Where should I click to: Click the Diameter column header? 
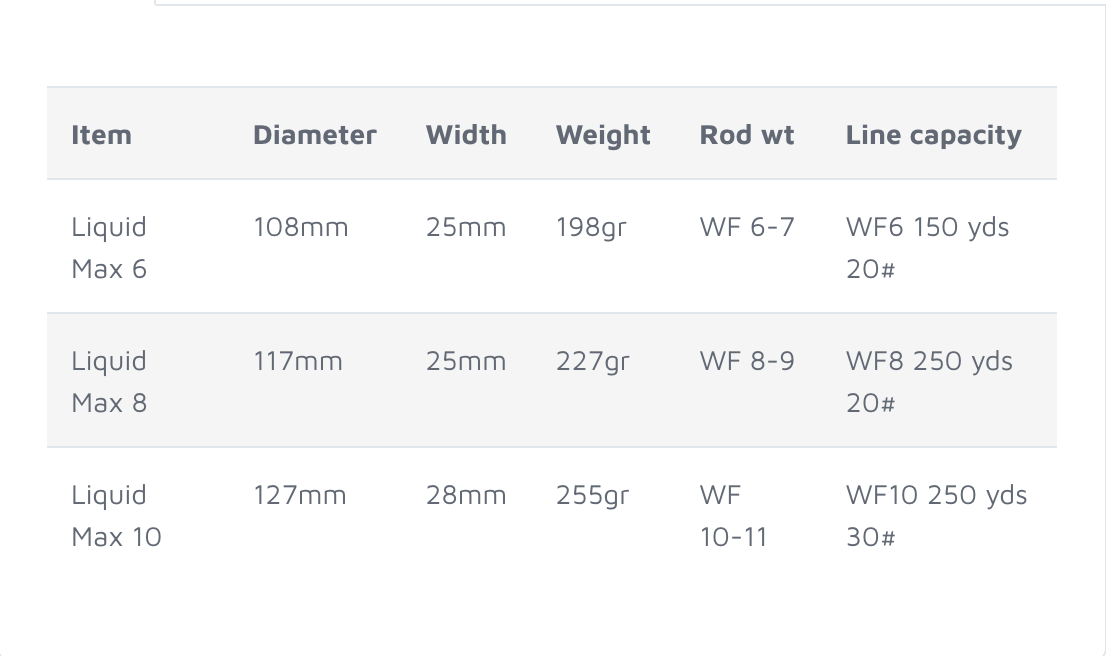pyautogui.click(x=315, y=135)
